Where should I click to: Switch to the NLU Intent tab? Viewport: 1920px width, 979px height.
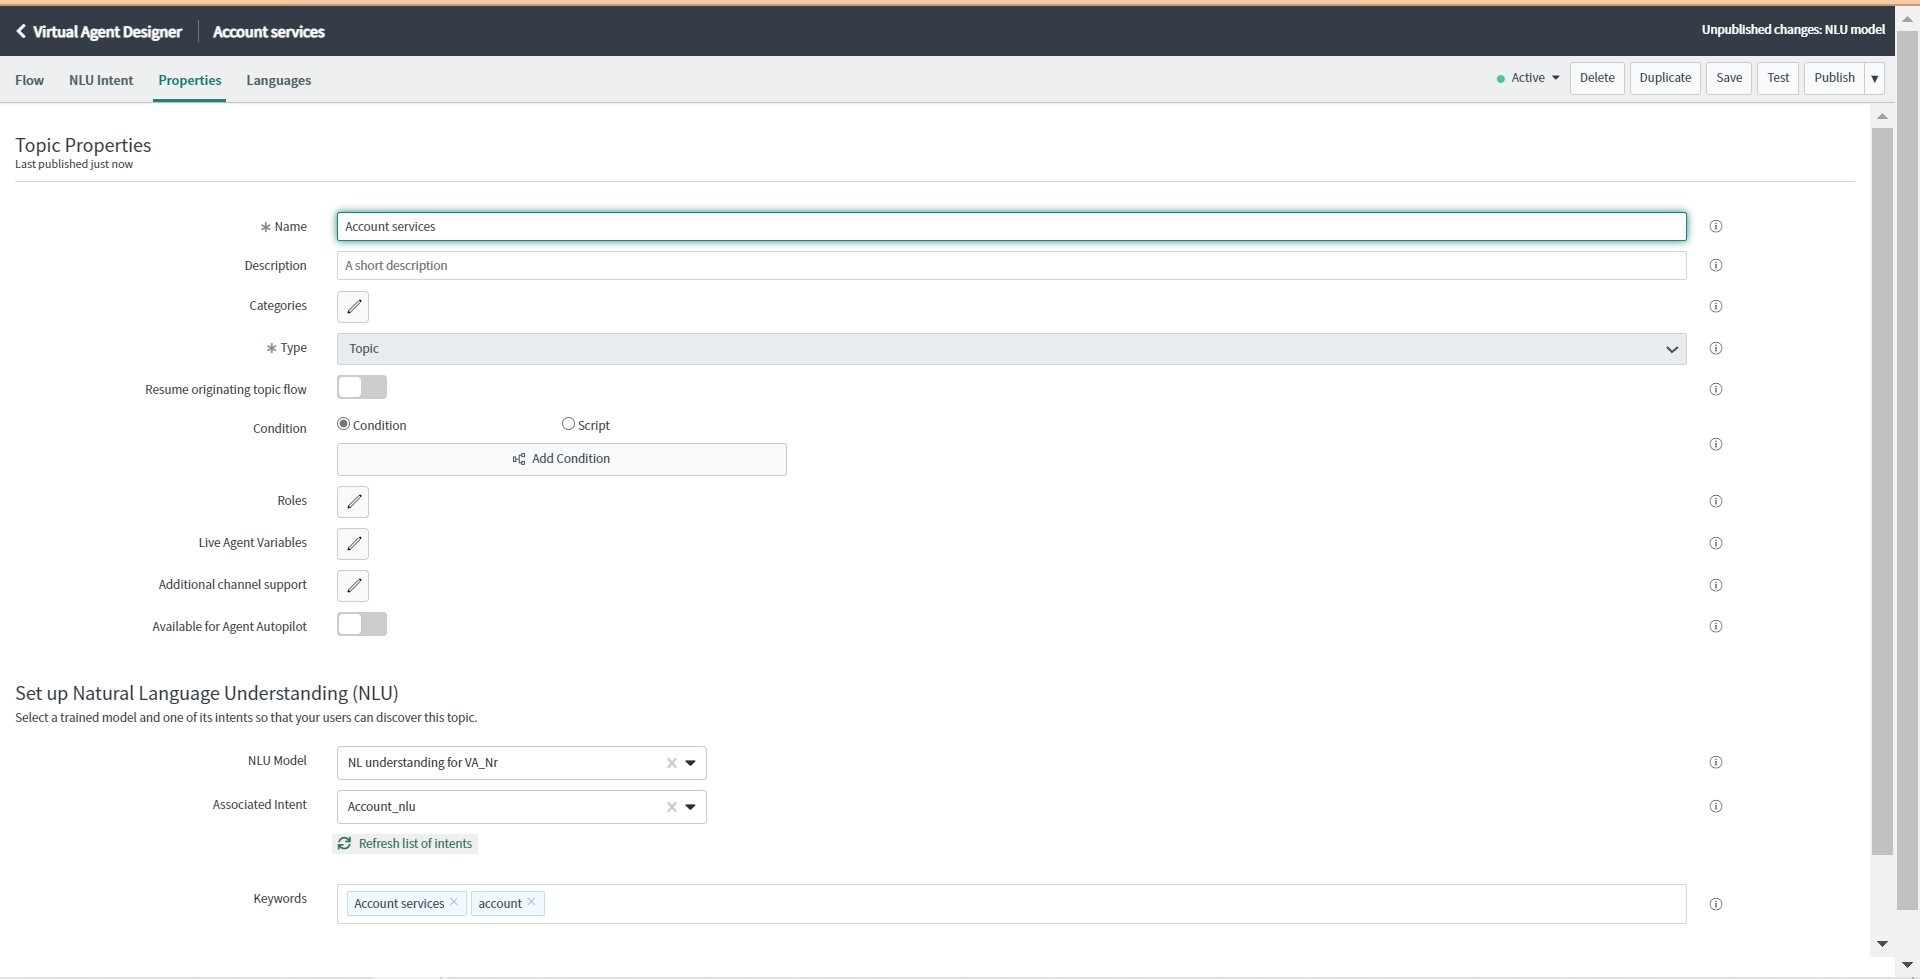click(x=101, y=81)
